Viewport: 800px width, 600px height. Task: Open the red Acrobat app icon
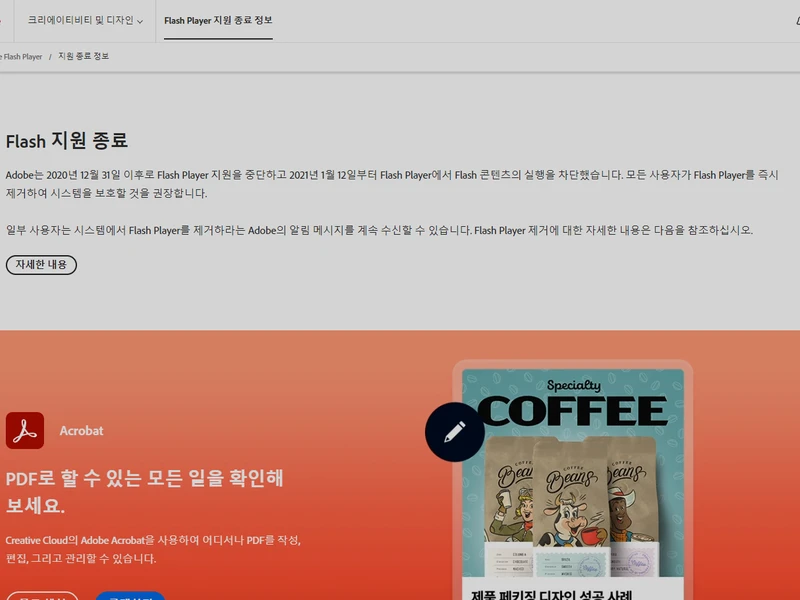(25, 431)
